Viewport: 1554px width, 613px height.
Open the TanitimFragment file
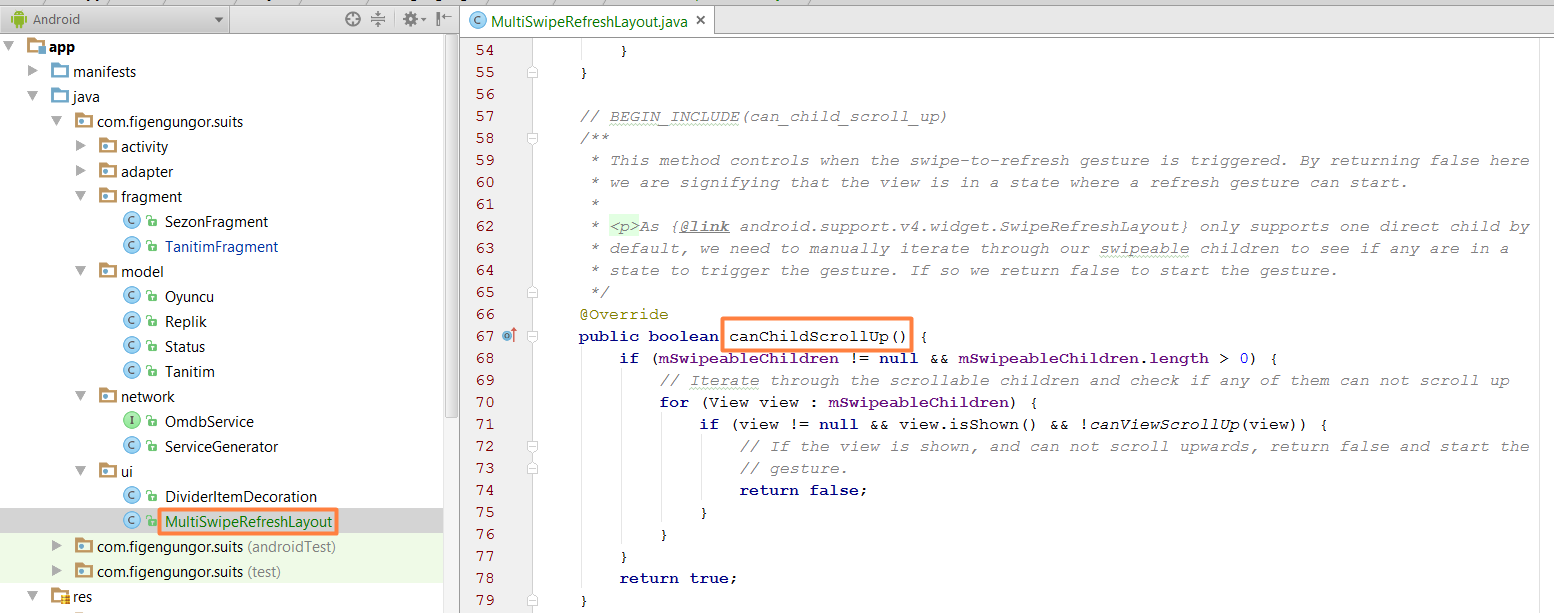221,246
